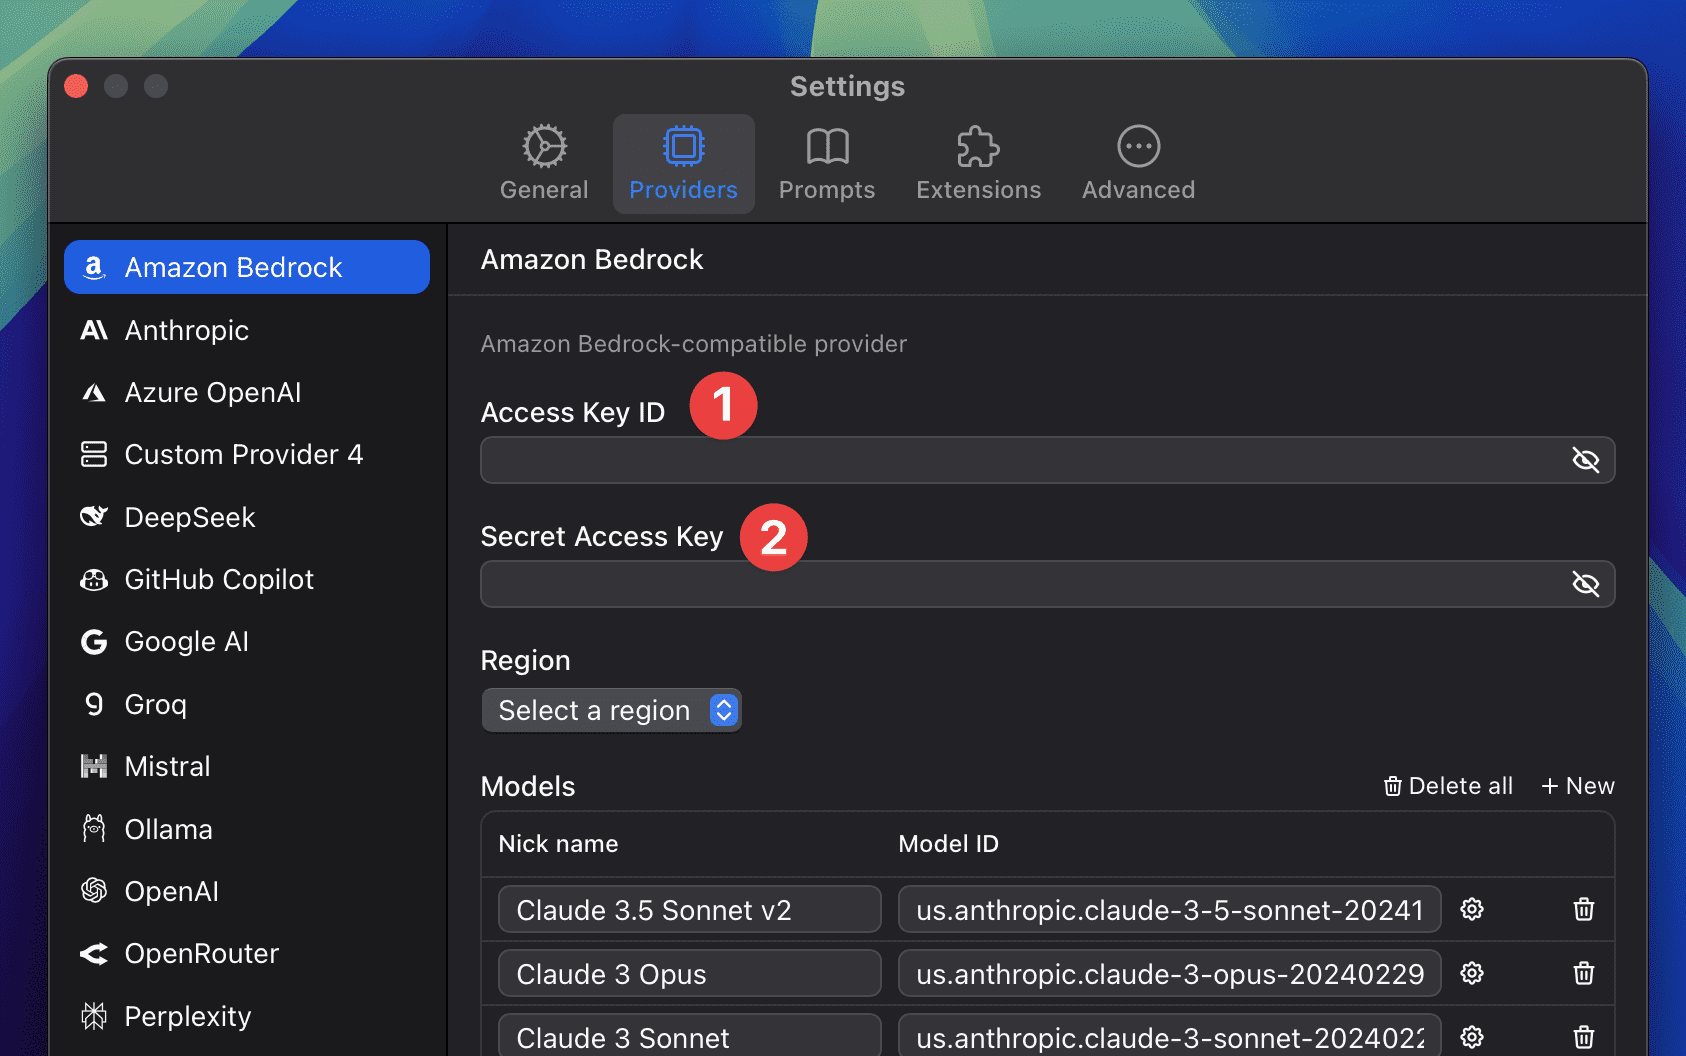Open settings gear for Claude 3 Opus

click(x=1471, y=973)
